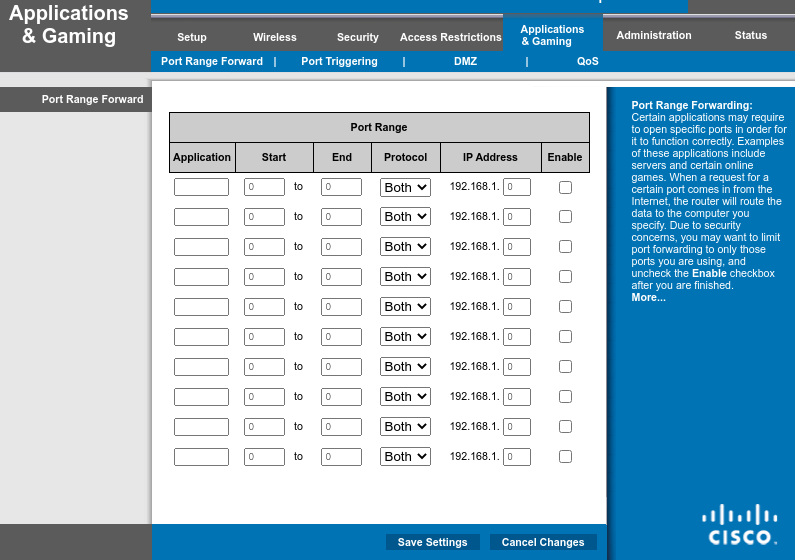
Task: View the Status tab
Action: click(x=750, y=35)
